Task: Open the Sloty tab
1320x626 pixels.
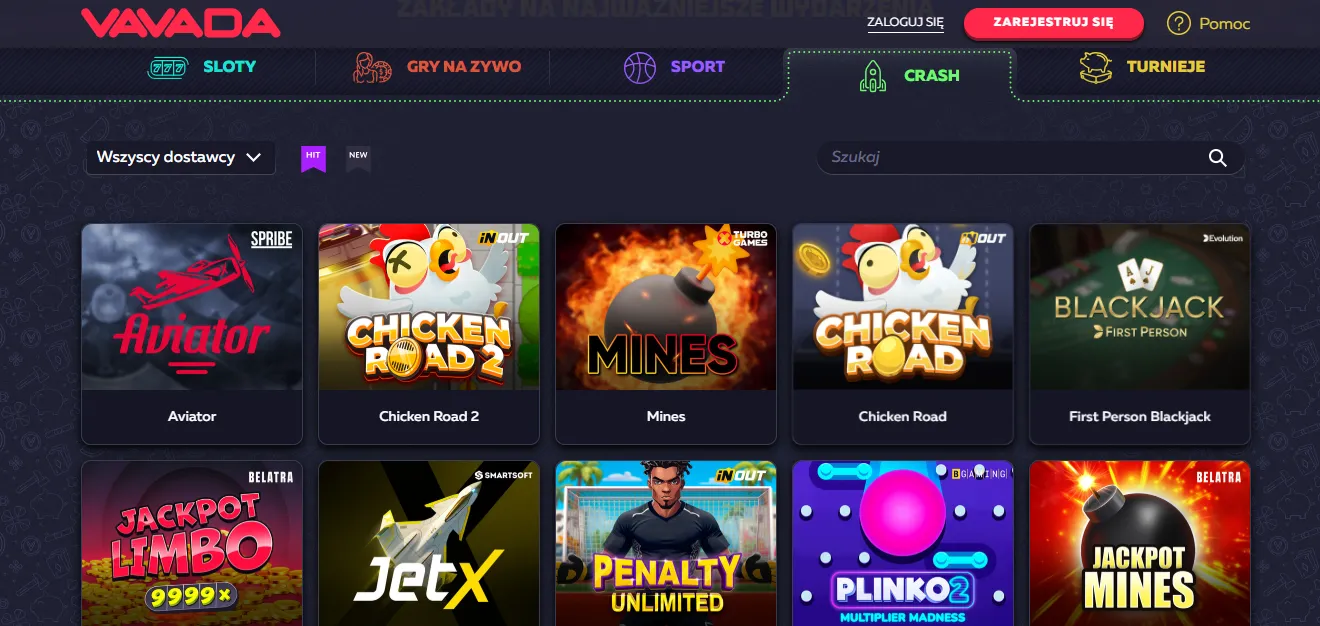Action: pyautogui.click(x=202, y=67)
